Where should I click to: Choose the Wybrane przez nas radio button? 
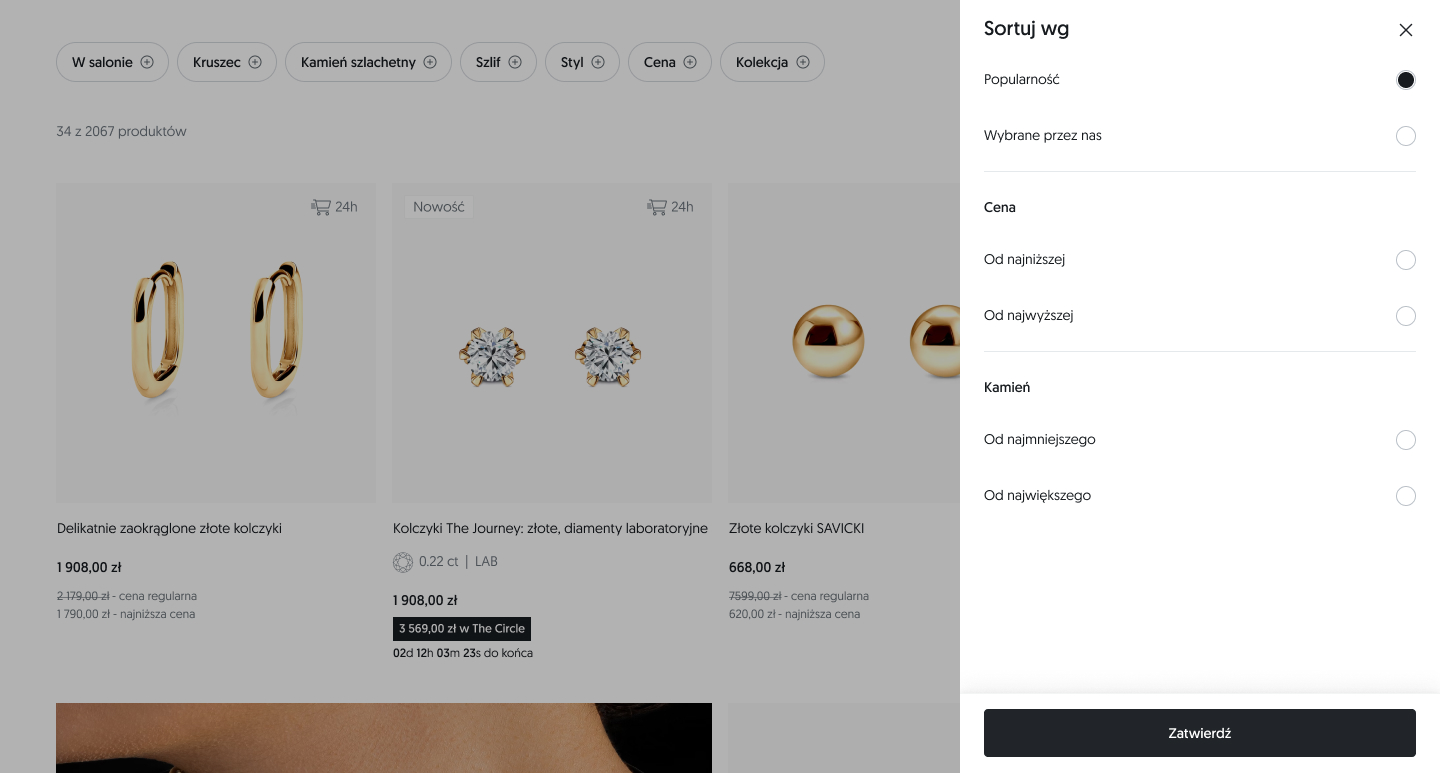(x=1405, y=136)
